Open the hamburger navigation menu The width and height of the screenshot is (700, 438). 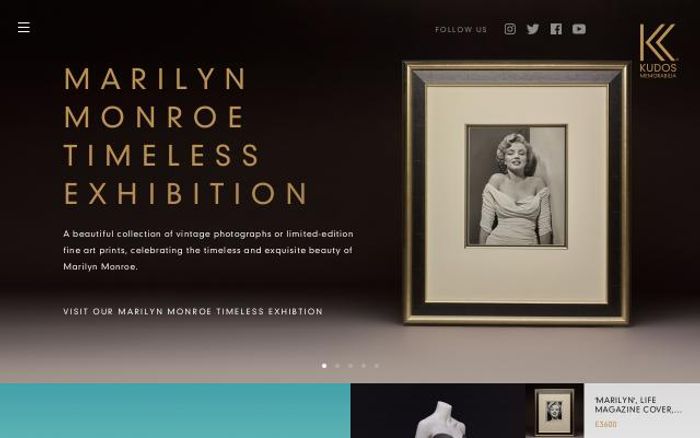click(24, 27)
